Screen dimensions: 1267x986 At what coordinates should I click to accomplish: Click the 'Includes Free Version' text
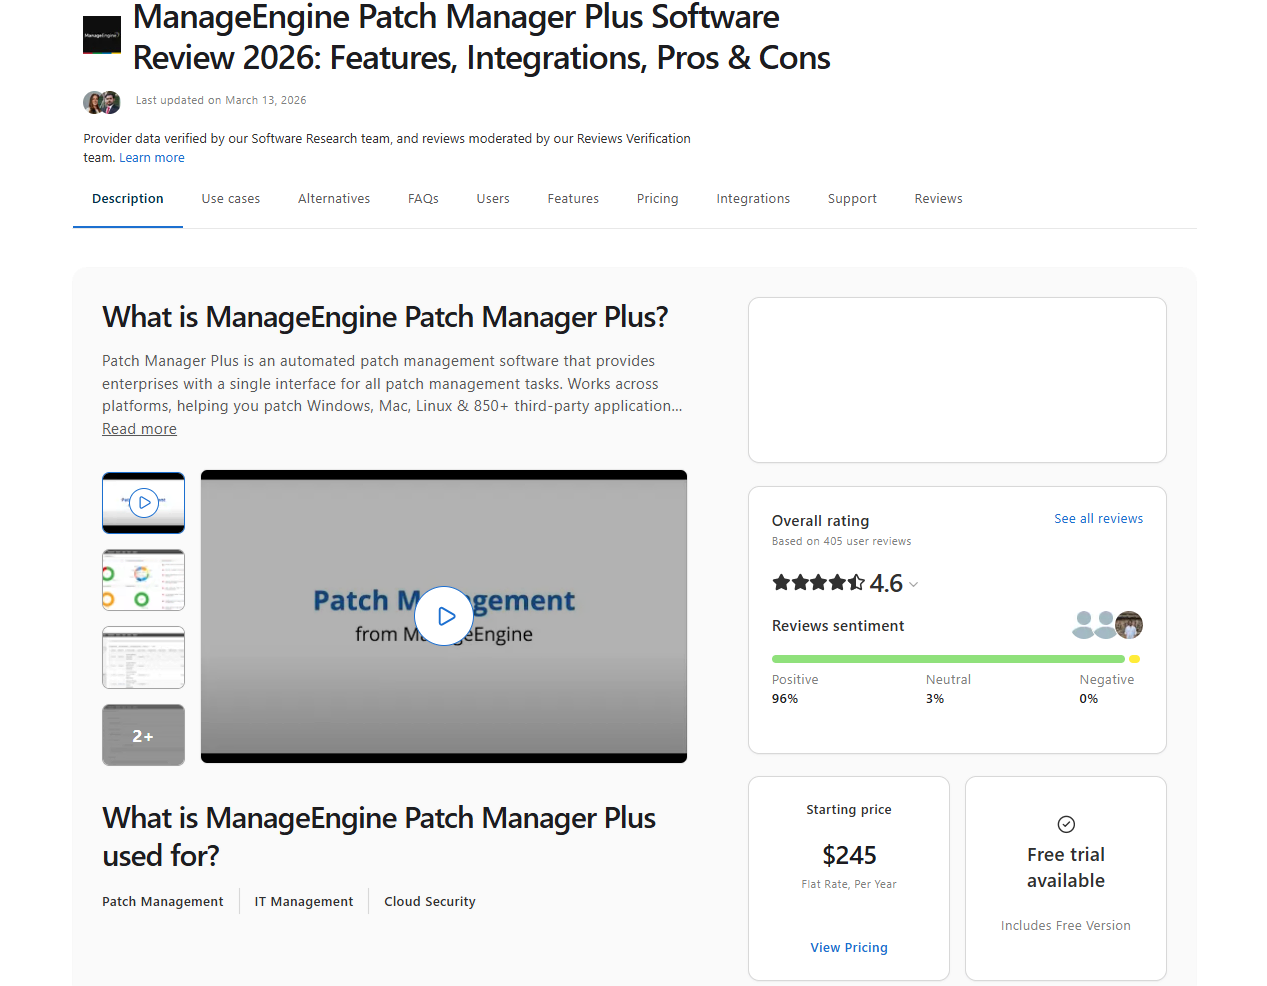click(1066, 926)
